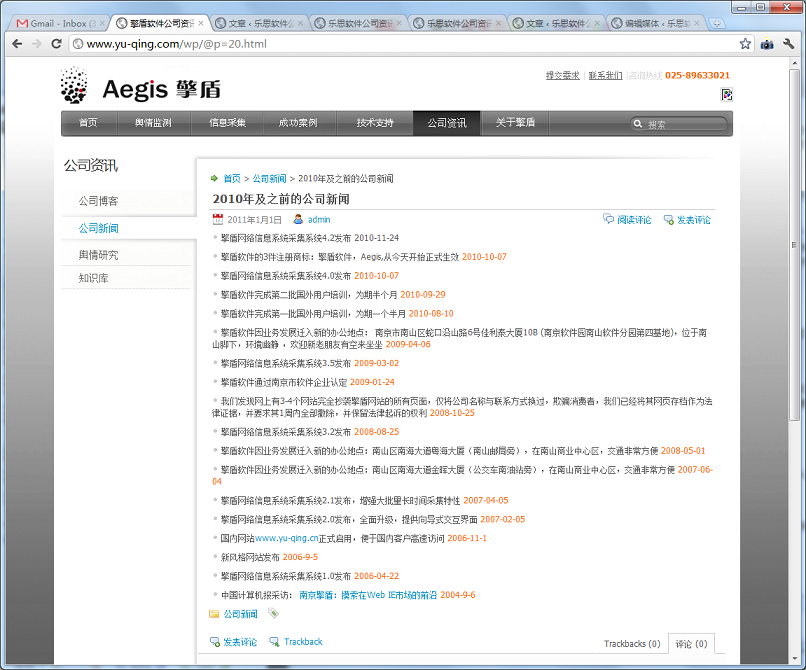Click the Trackback link below the article
Viewport: 806px width, 670px height.
302,642
